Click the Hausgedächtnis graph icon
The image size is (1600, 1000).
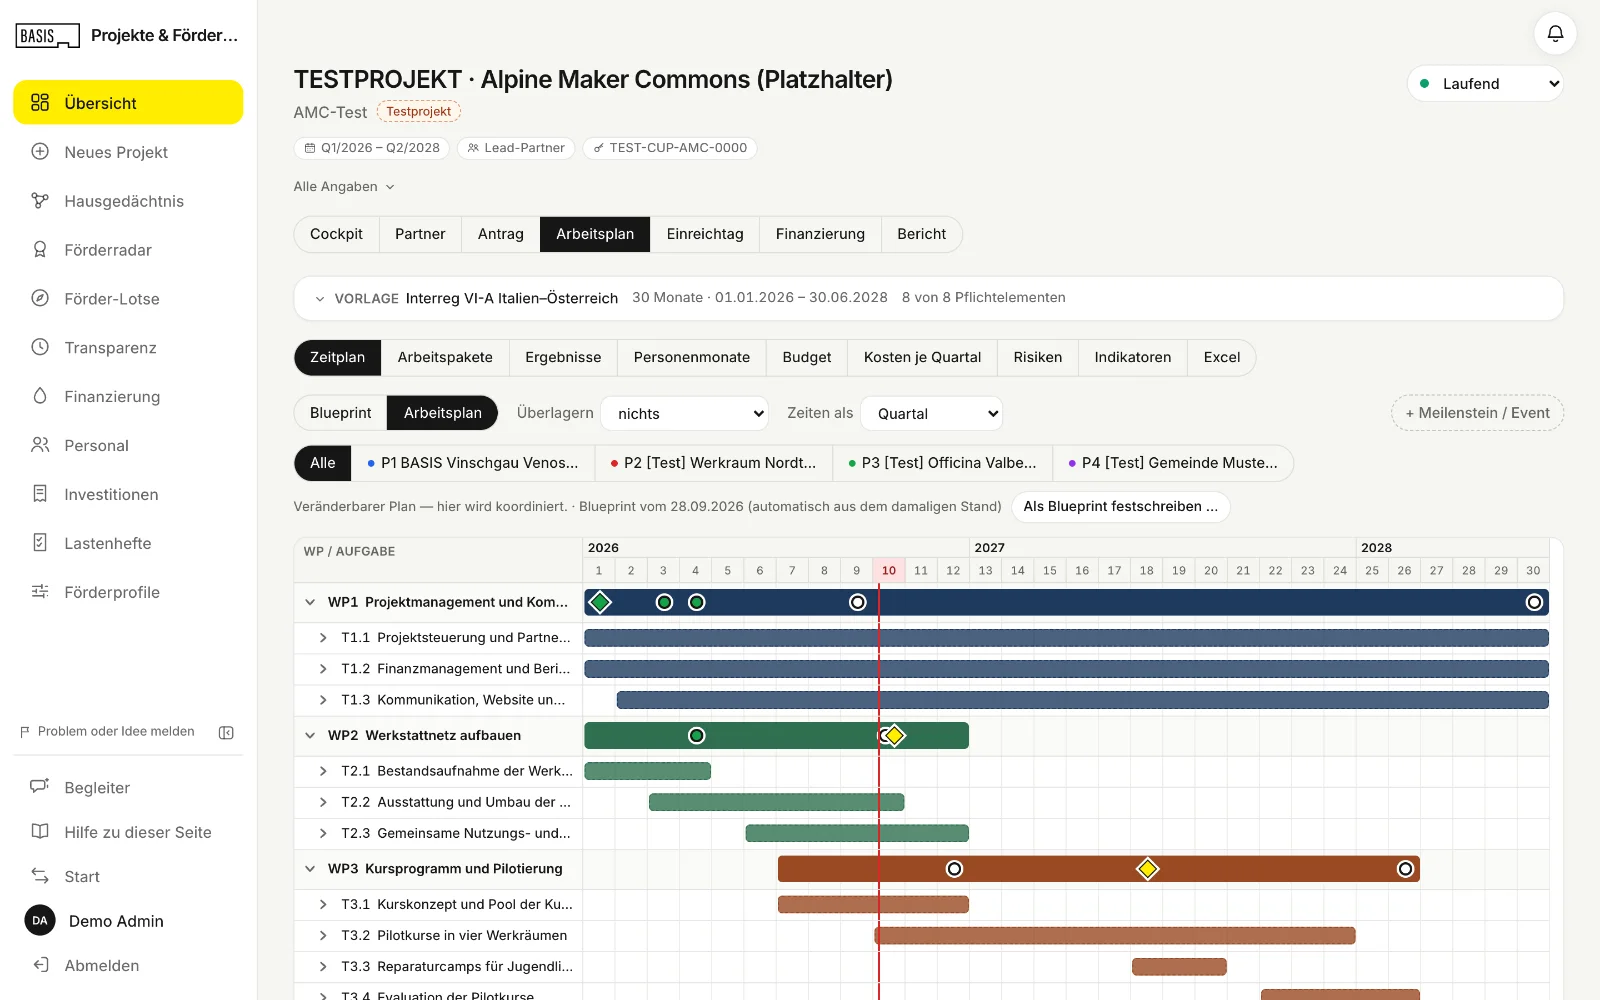(40, 201)
